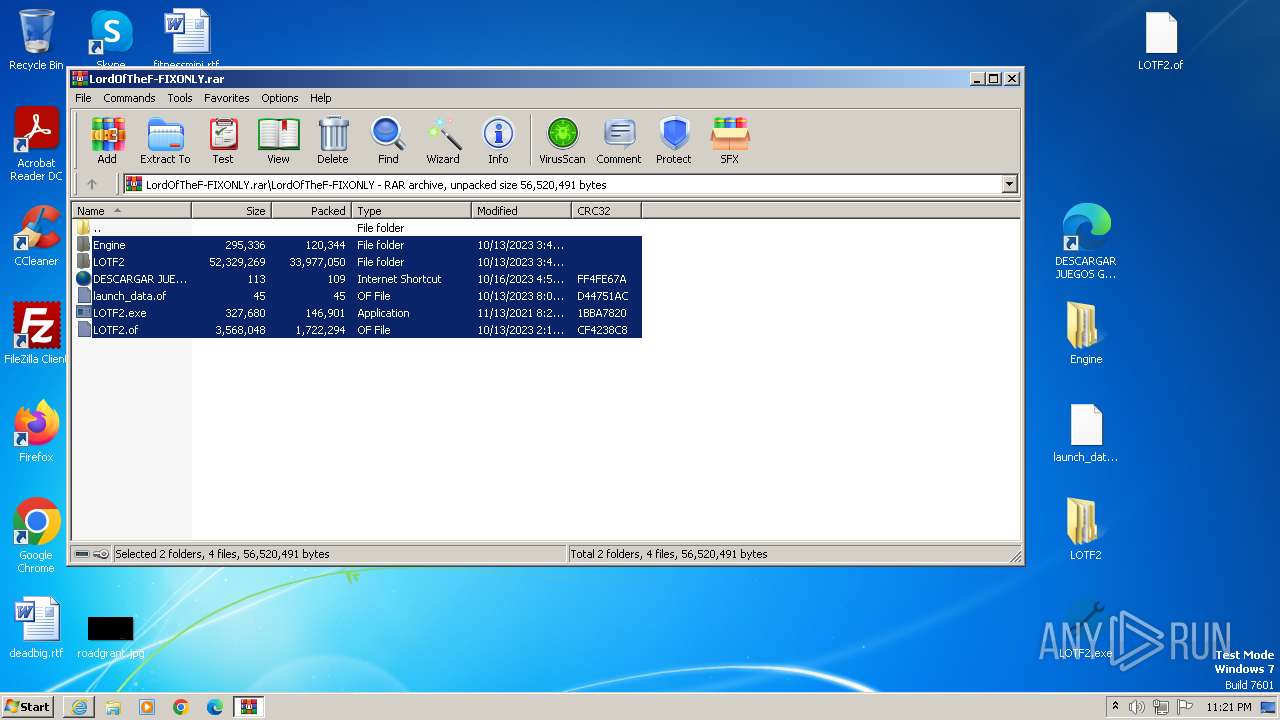Image resolution: width=1280 pixels, height=720 pixels.
Task: Select the DESCARGAR JUEGOS desktop shortcut
Action: point(1086,241)
